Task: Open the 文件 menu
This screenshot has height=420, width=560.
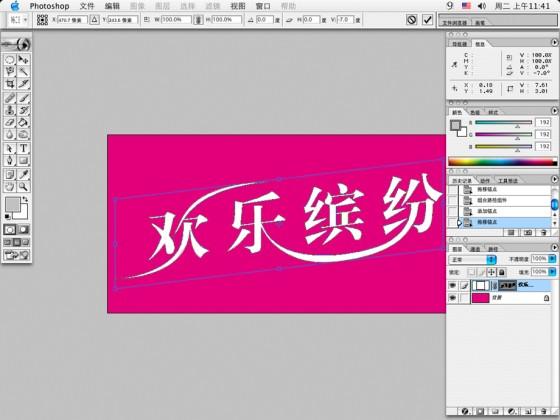Action: click(87, 6)
